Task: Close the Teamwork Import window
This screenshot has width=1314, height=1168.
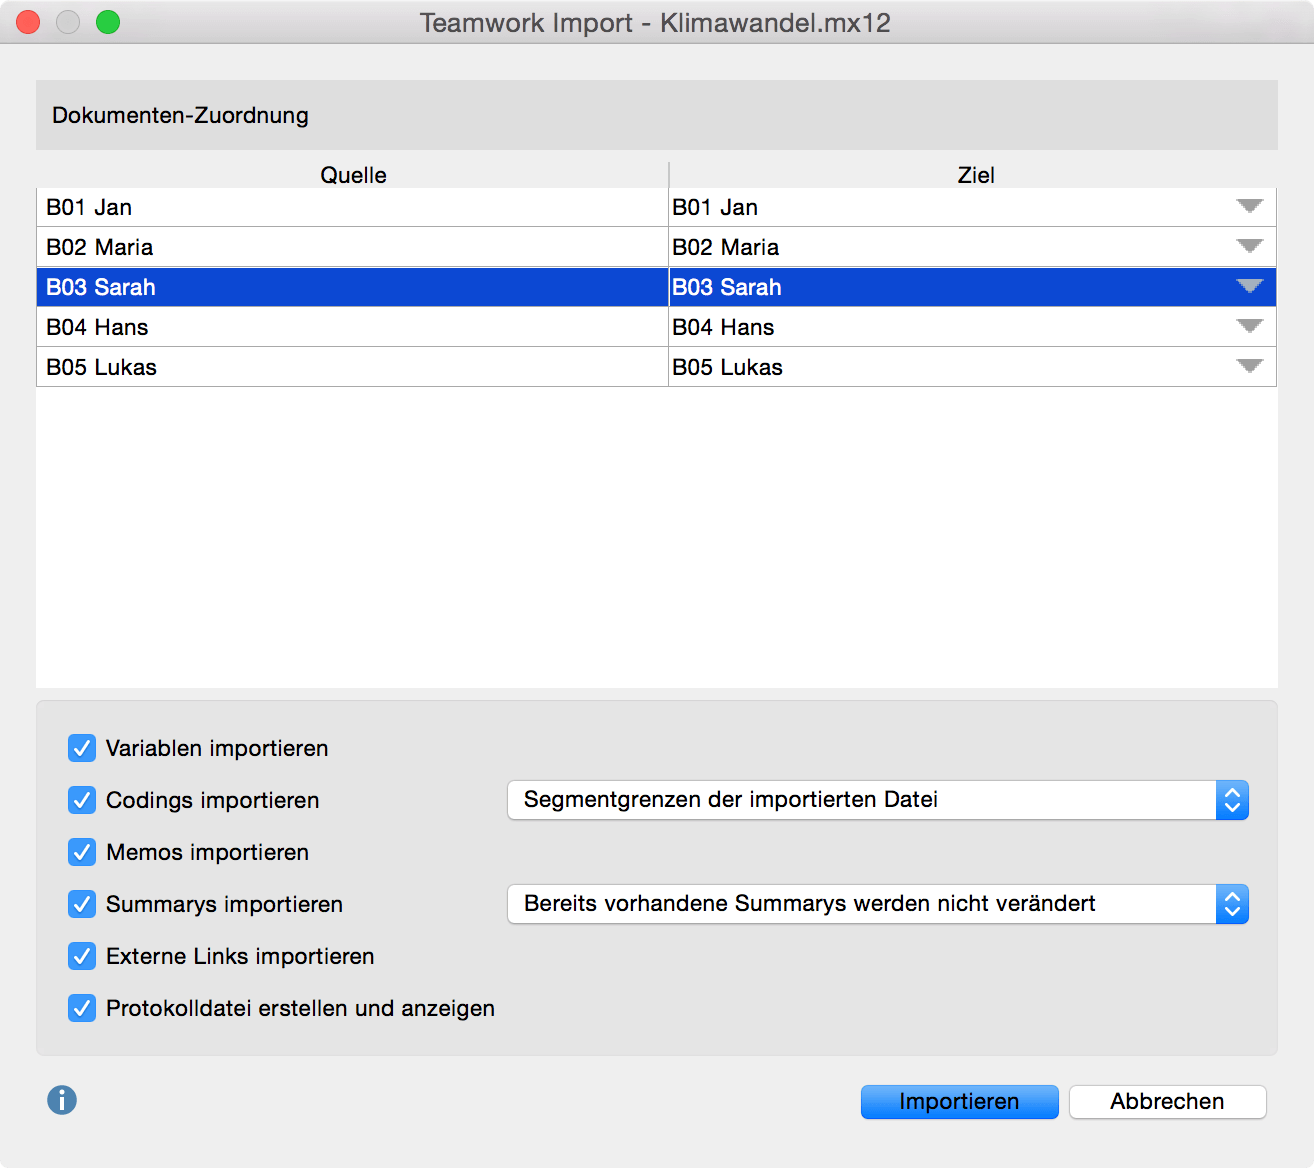Action: (28, 22)
